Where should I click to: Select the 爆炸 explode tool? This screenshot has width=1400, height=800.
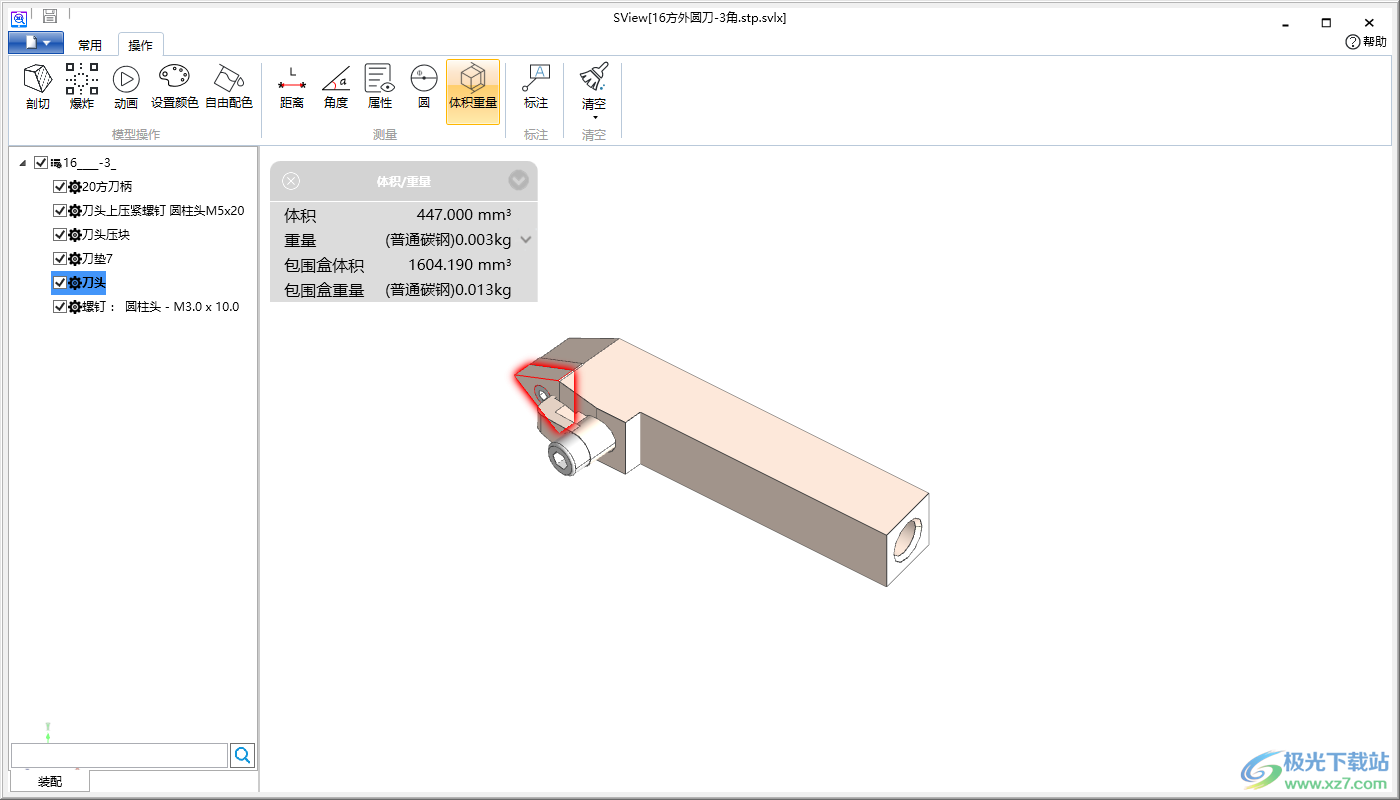click(82, 86)
